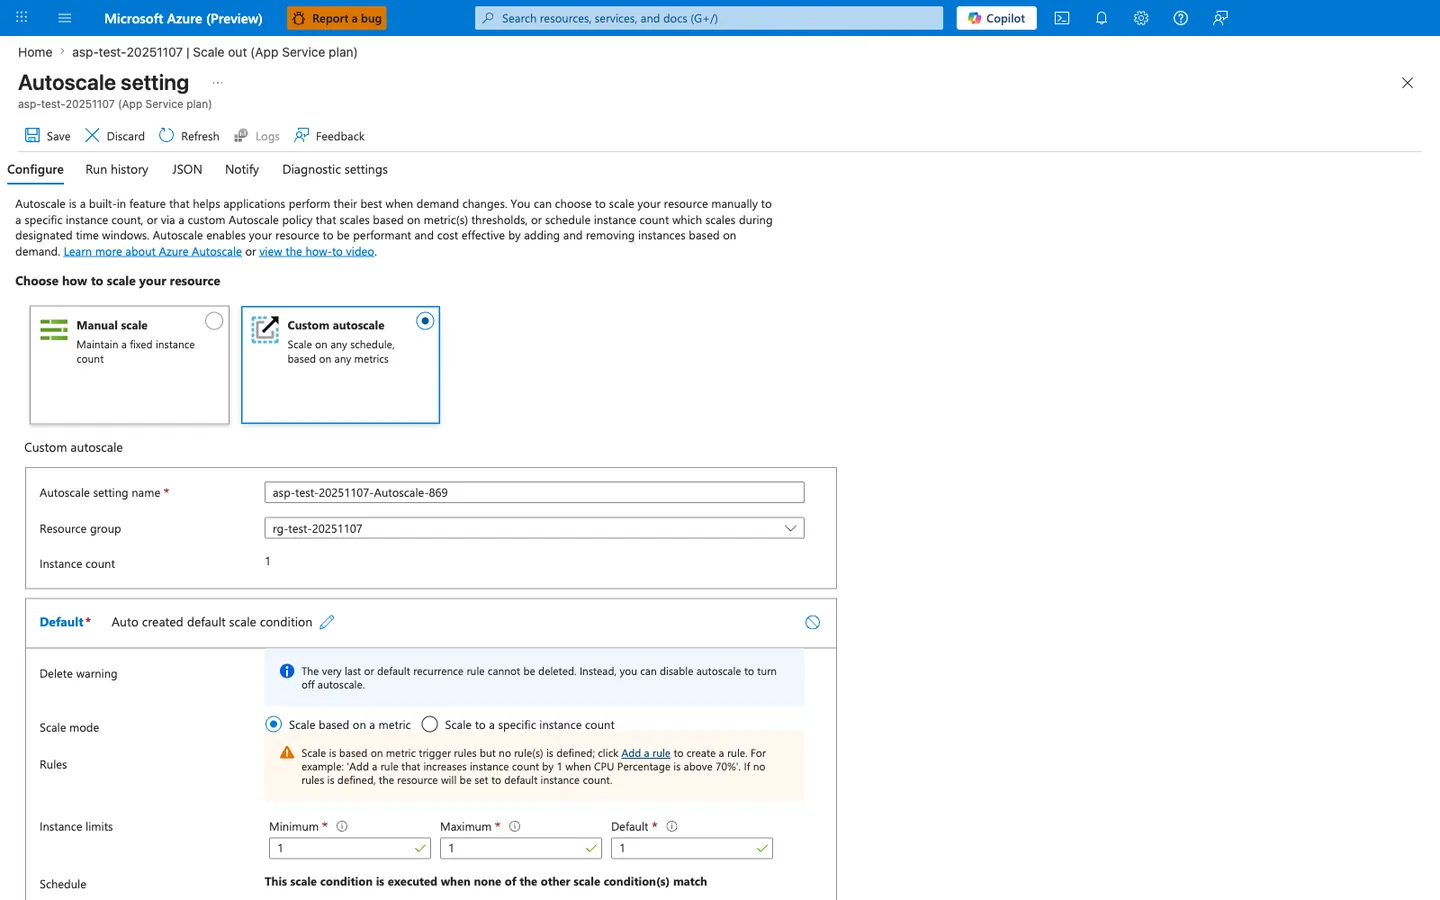Open the asp-test-20251107 Scale out breadcrumb
The image size is (1440, 900).
(x=214, y=52)
